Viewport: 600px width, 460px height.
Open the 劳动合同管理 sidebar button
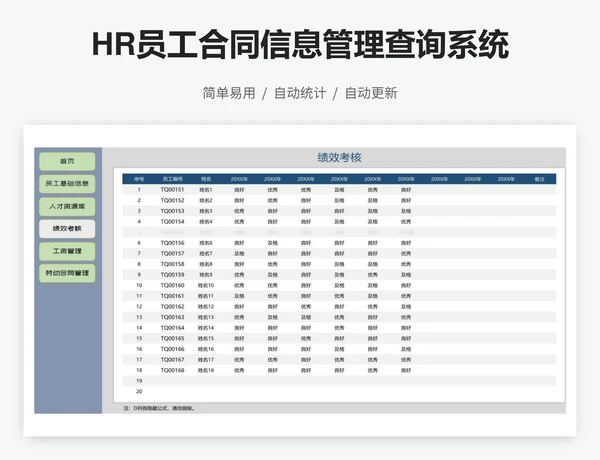[67, 273]
